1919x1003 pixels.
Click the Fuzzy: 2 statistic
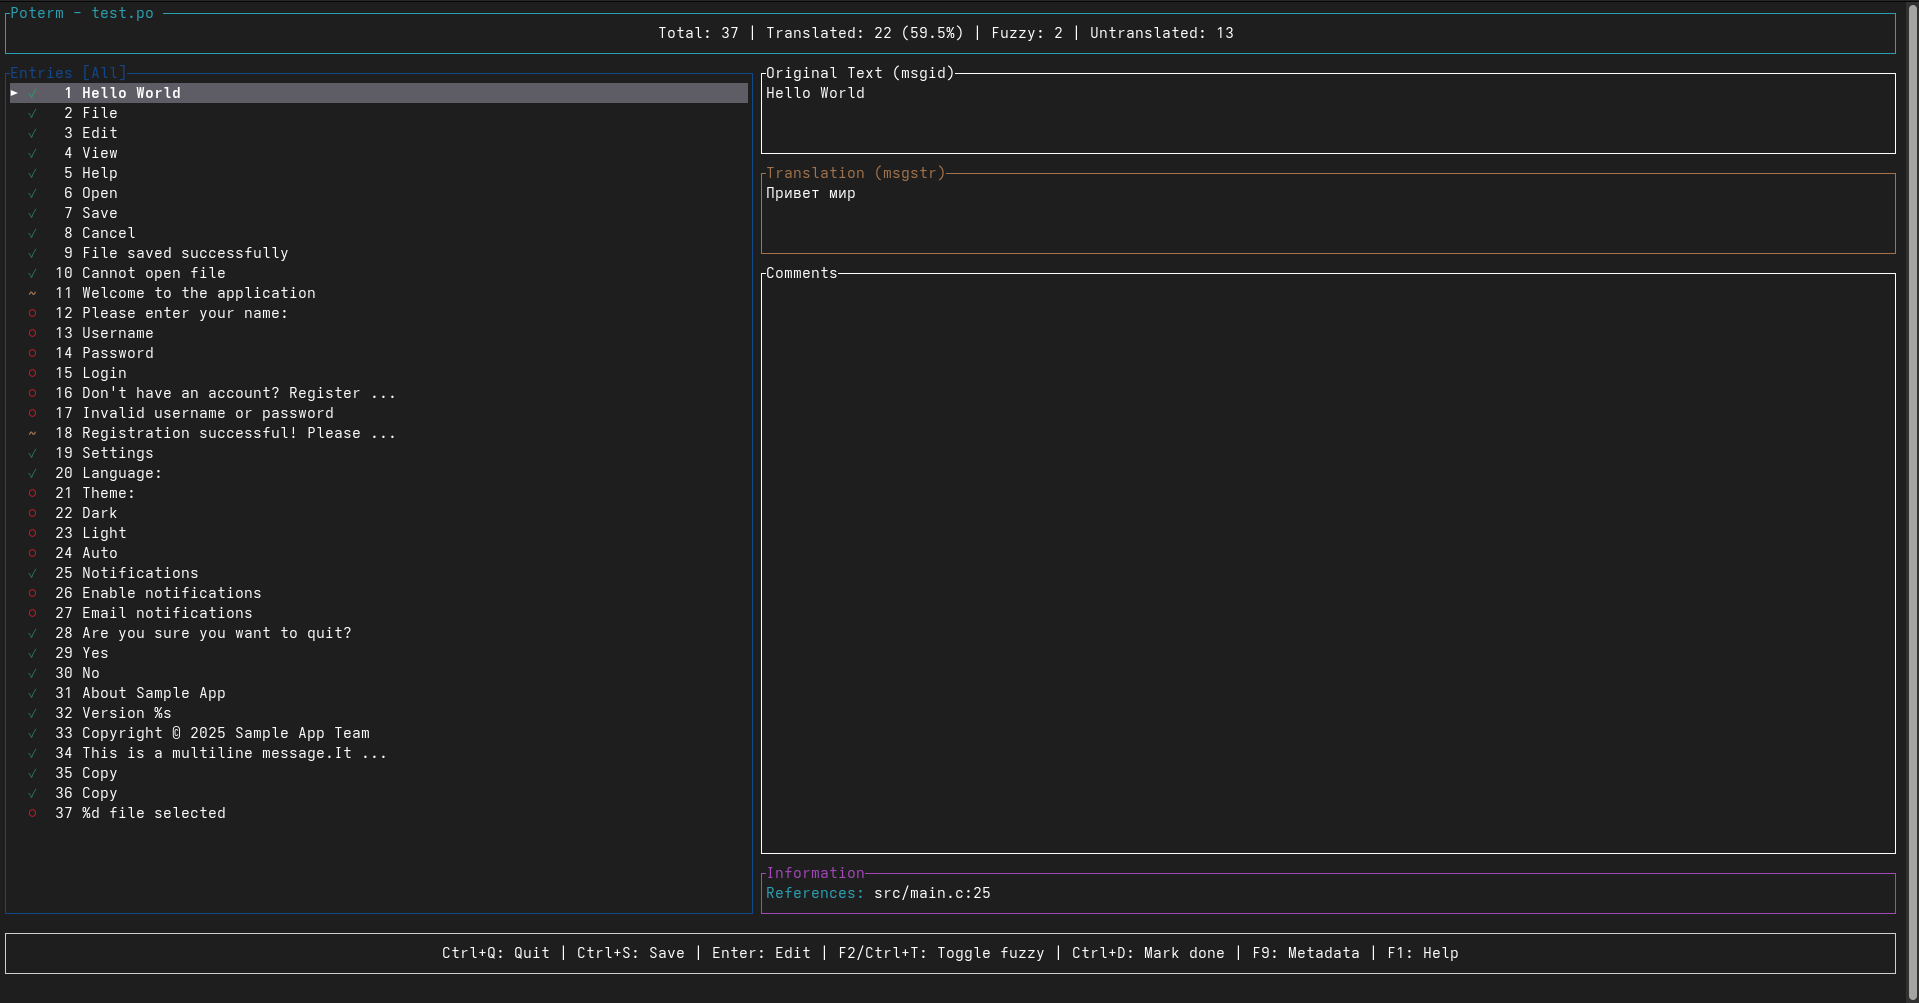pos(1027,33)
